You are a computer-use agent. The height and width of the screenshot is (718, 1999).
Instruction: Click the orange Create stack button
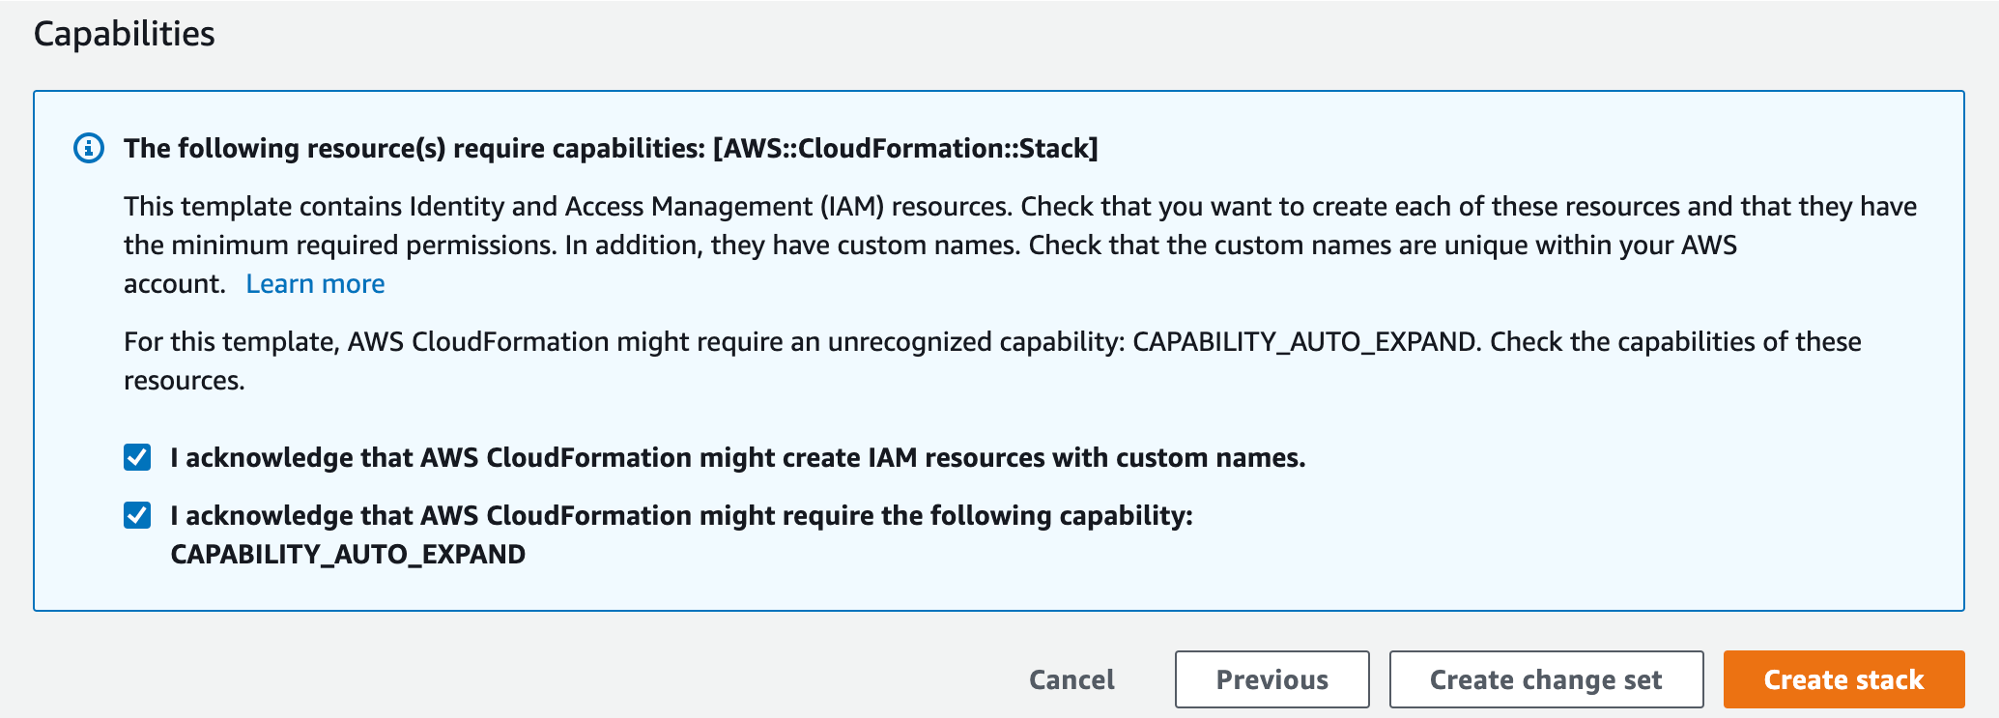point(1844,680)
